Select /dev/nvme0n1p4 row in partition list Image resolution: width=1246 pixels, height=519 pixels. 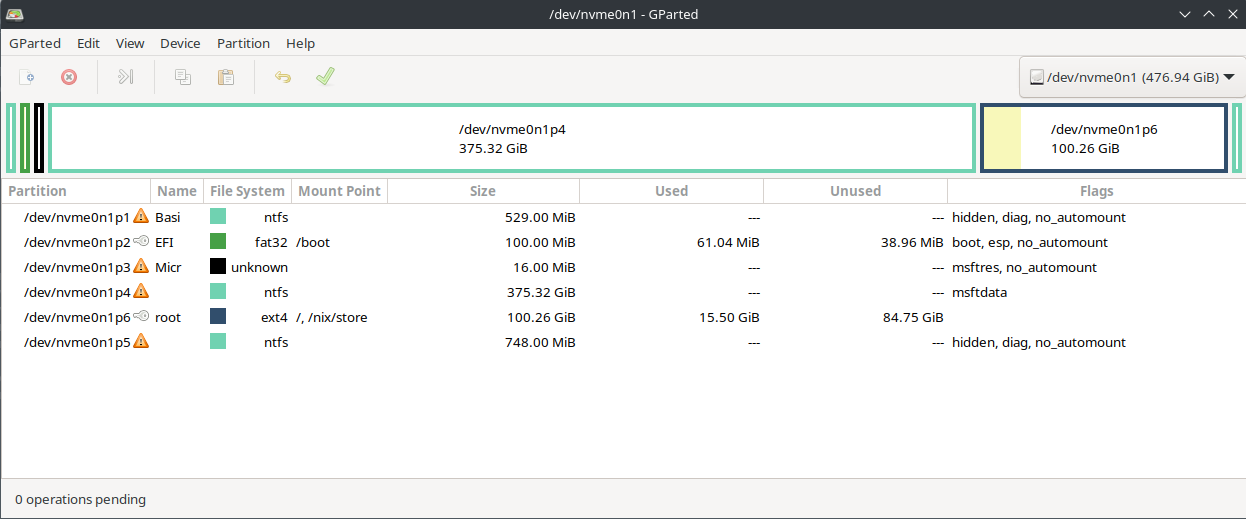click(x=623, y=291)
